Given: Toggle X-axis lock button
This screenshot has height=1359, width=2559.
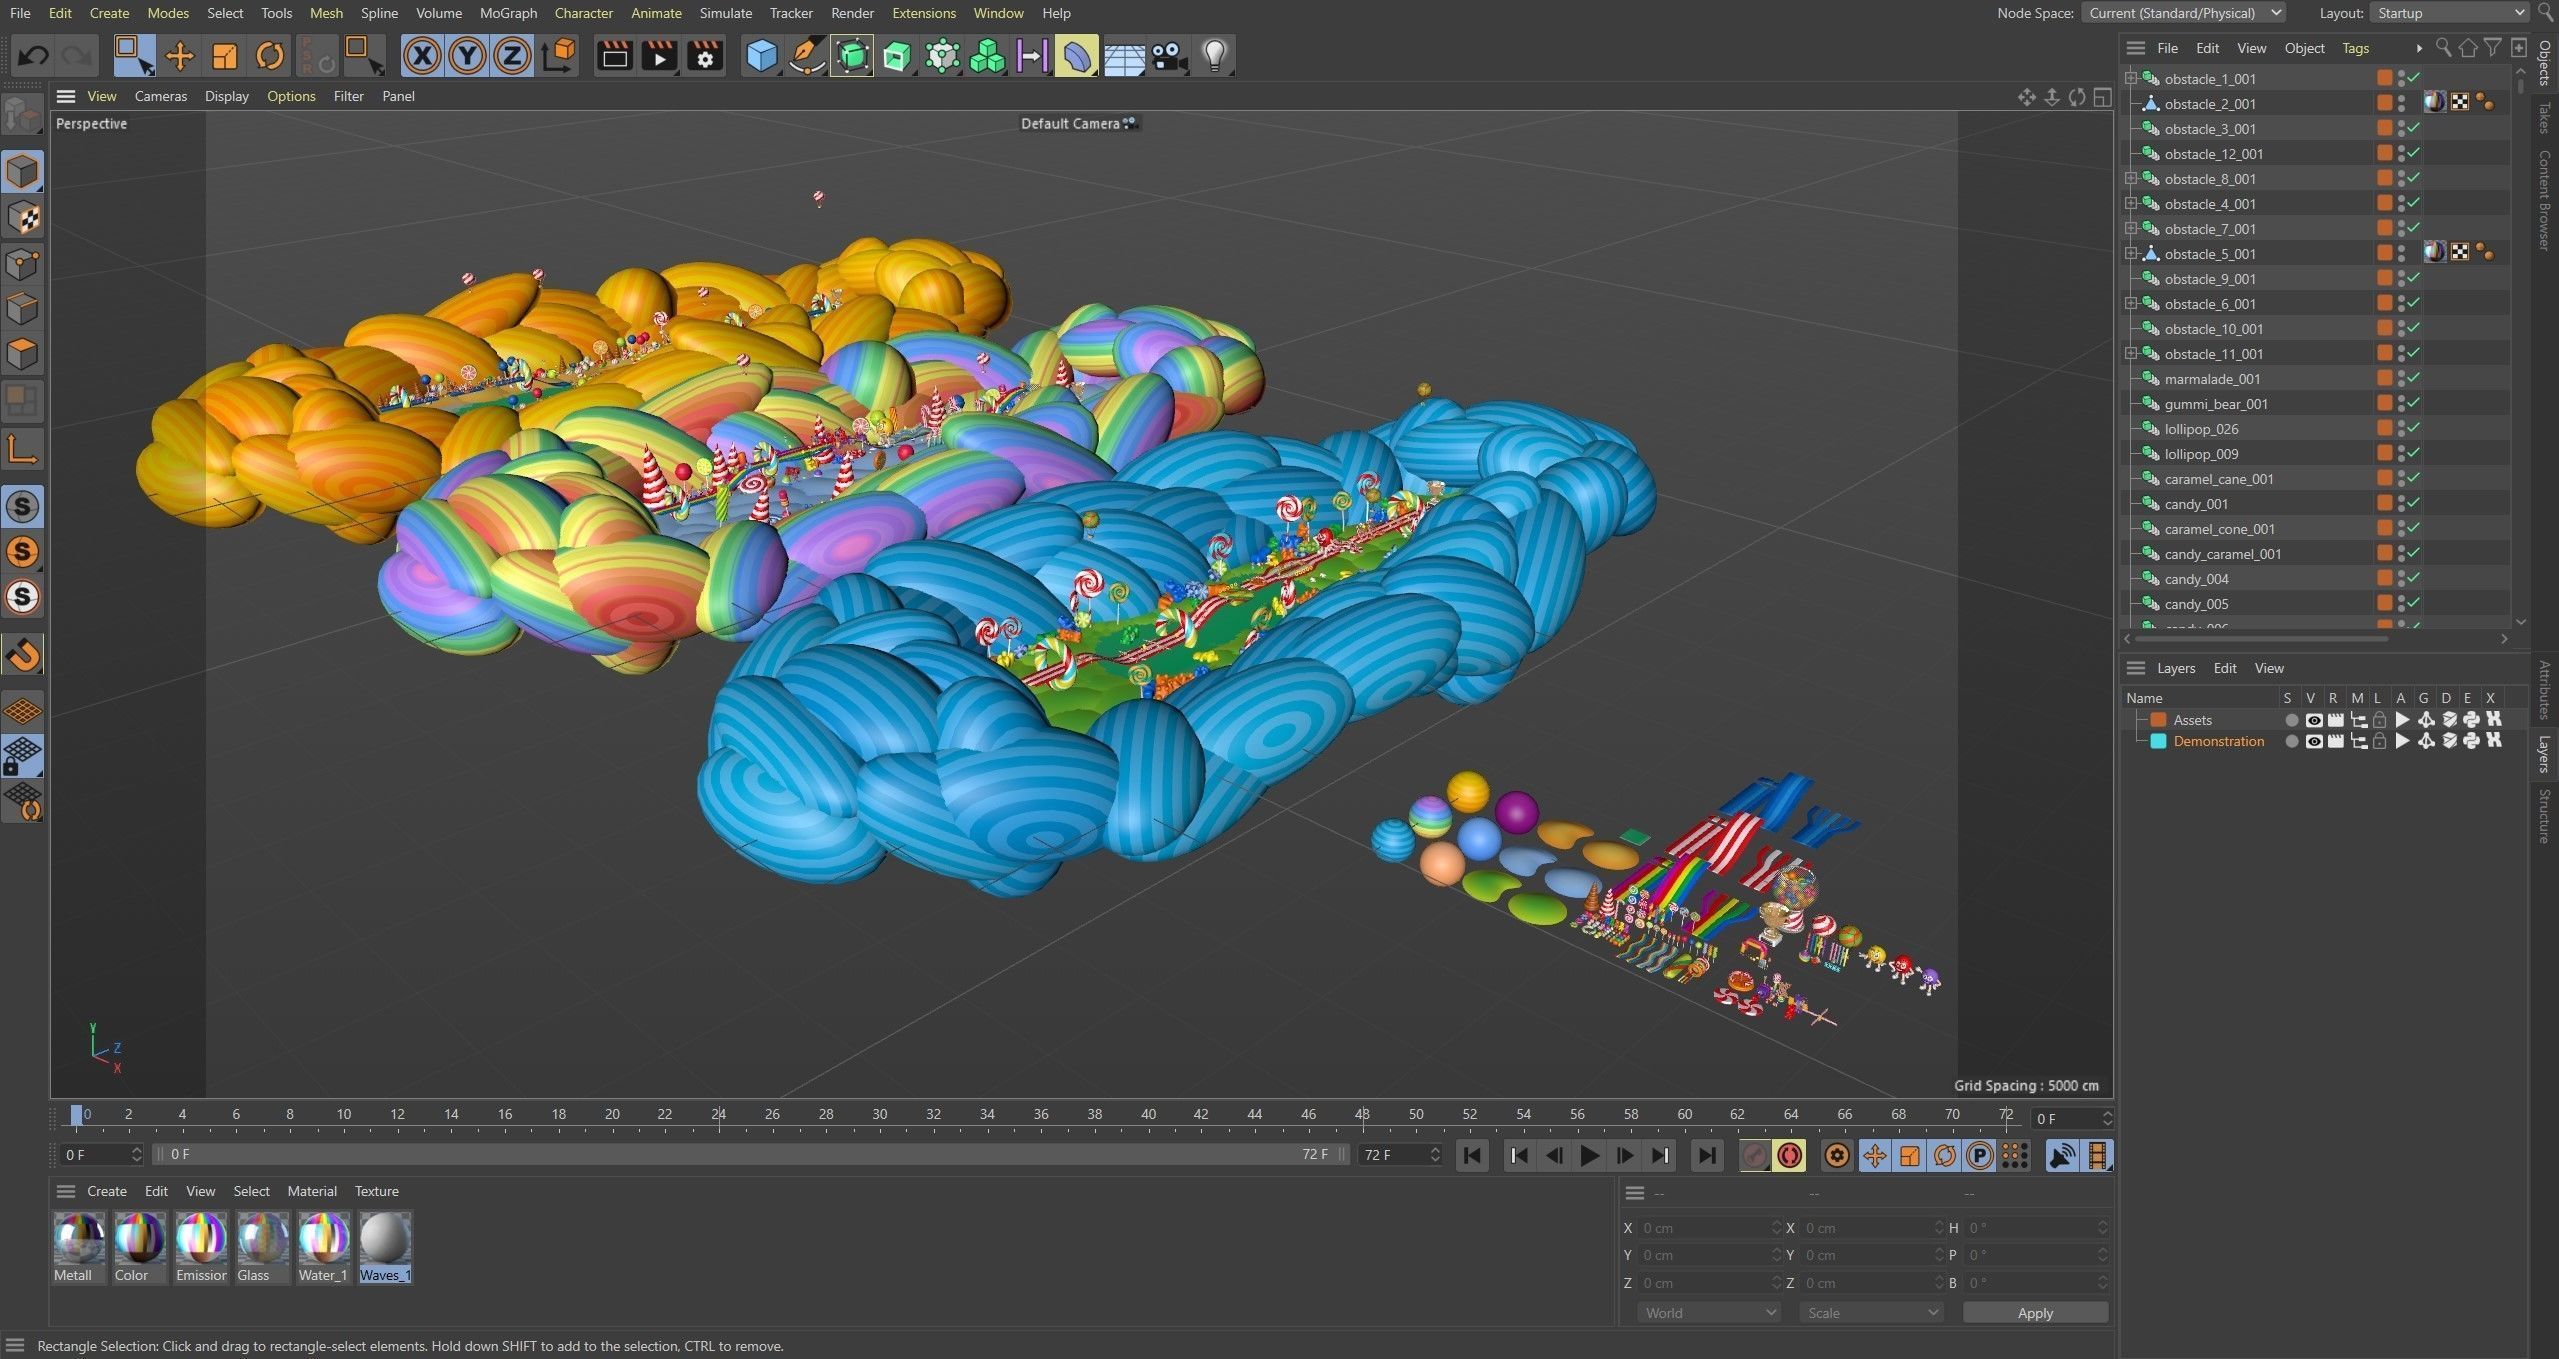Looking at the screenshot, I should pyautogui.click(x=422, y=56).
